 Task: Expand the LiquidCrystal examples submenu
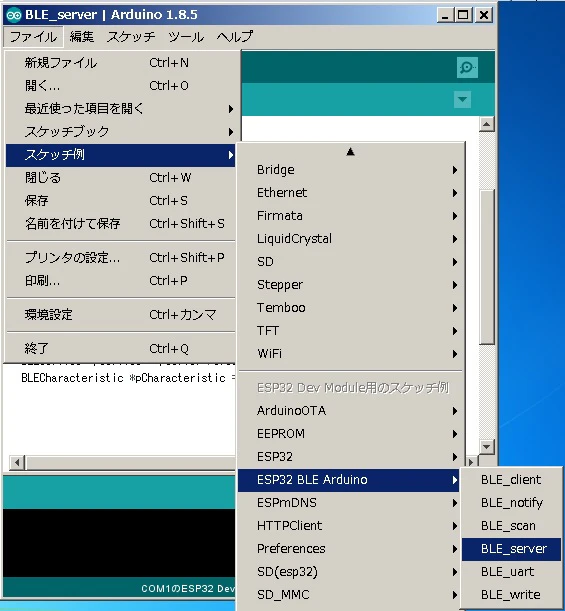pyautogui.click(x=350, y=239)
